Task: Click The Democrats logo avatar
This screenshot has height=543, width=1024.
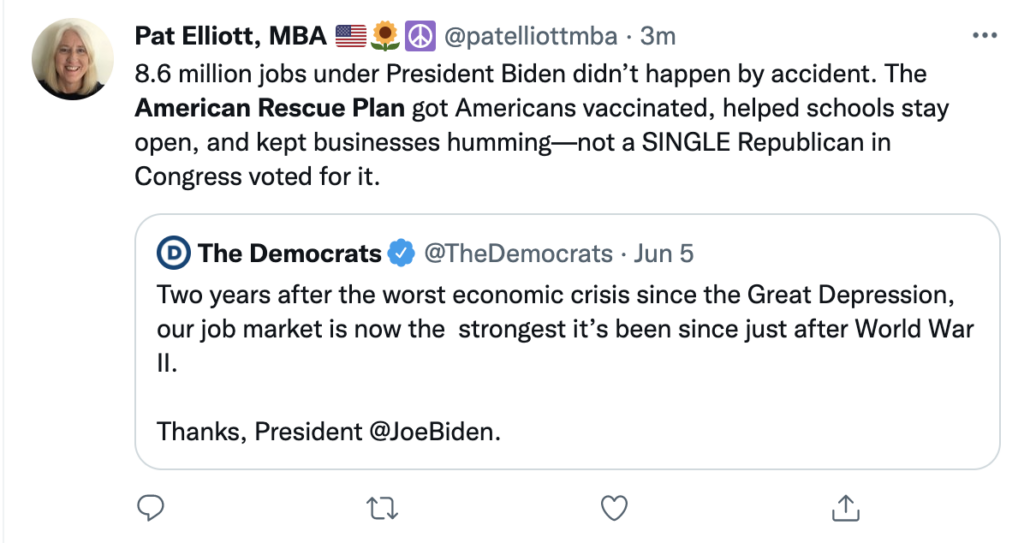Action: pyautogui.click(x=174, y=254)
